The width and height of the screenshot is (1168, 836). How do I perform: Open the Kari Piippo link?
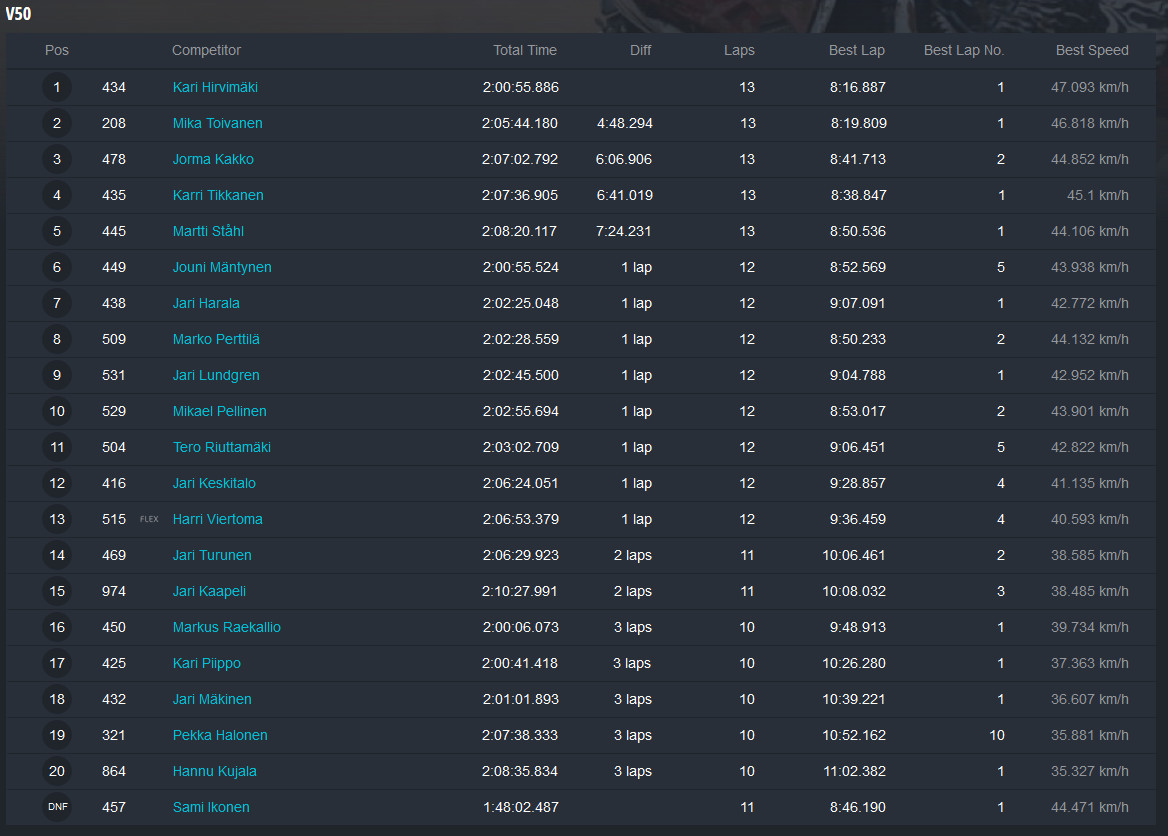207,663
